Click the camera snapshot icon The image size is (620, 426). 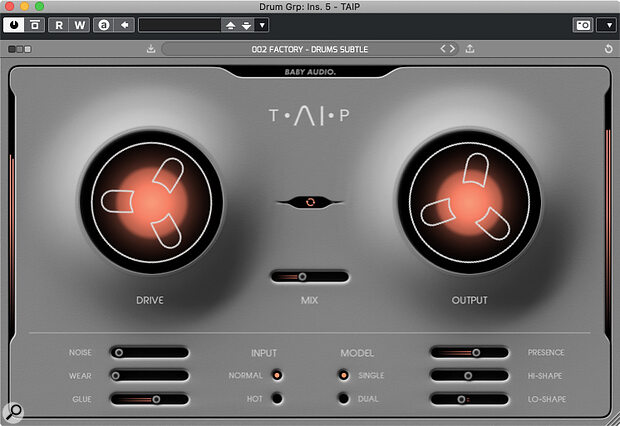point(583,25)
